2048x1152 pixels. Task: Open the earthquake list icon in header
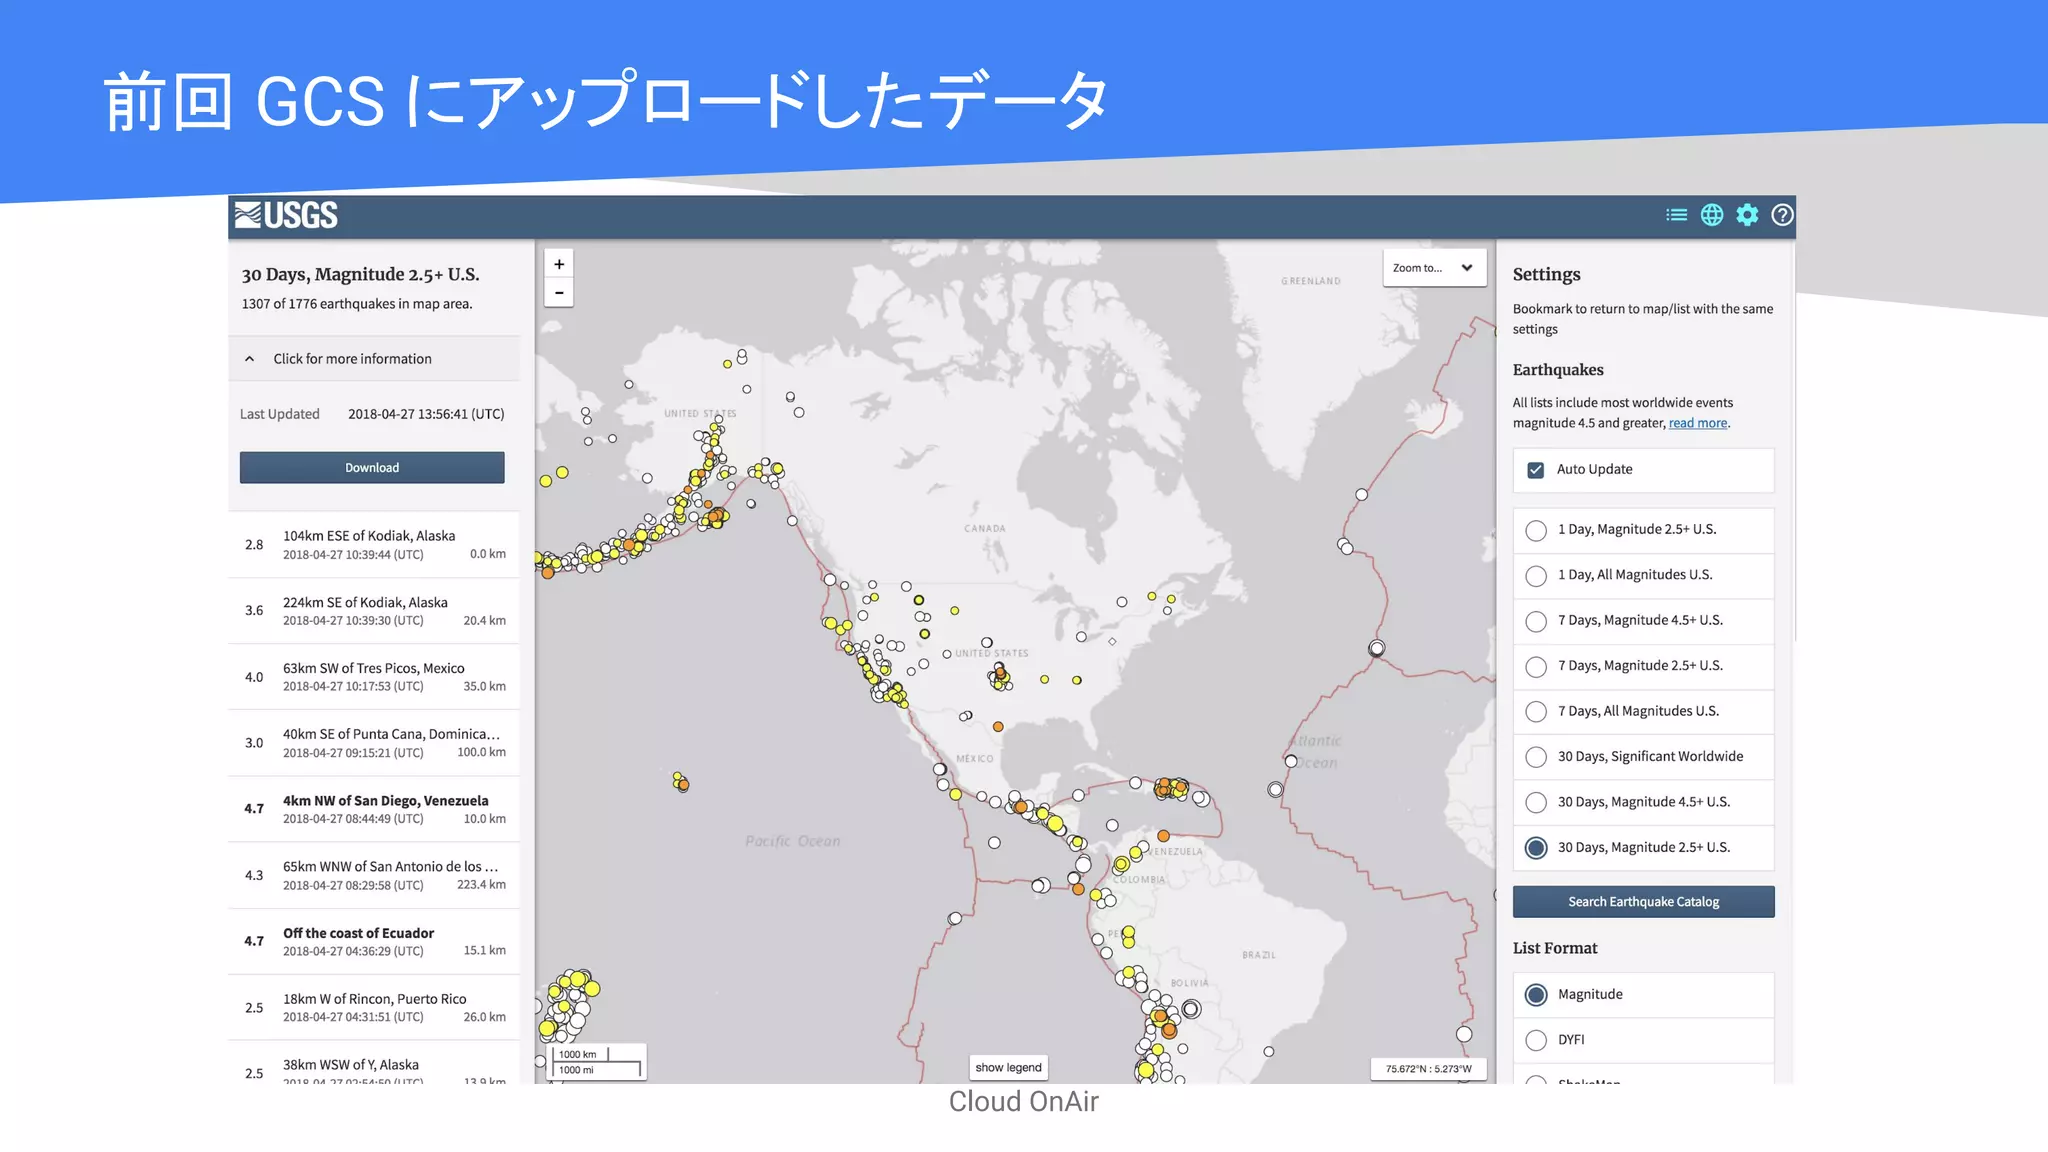click(x=1676, y=215)
